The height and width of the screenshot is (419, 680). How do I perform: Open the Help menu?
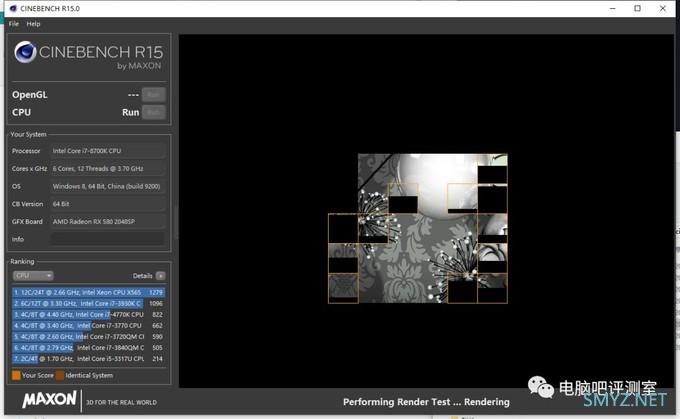click(x=33, y=24)
